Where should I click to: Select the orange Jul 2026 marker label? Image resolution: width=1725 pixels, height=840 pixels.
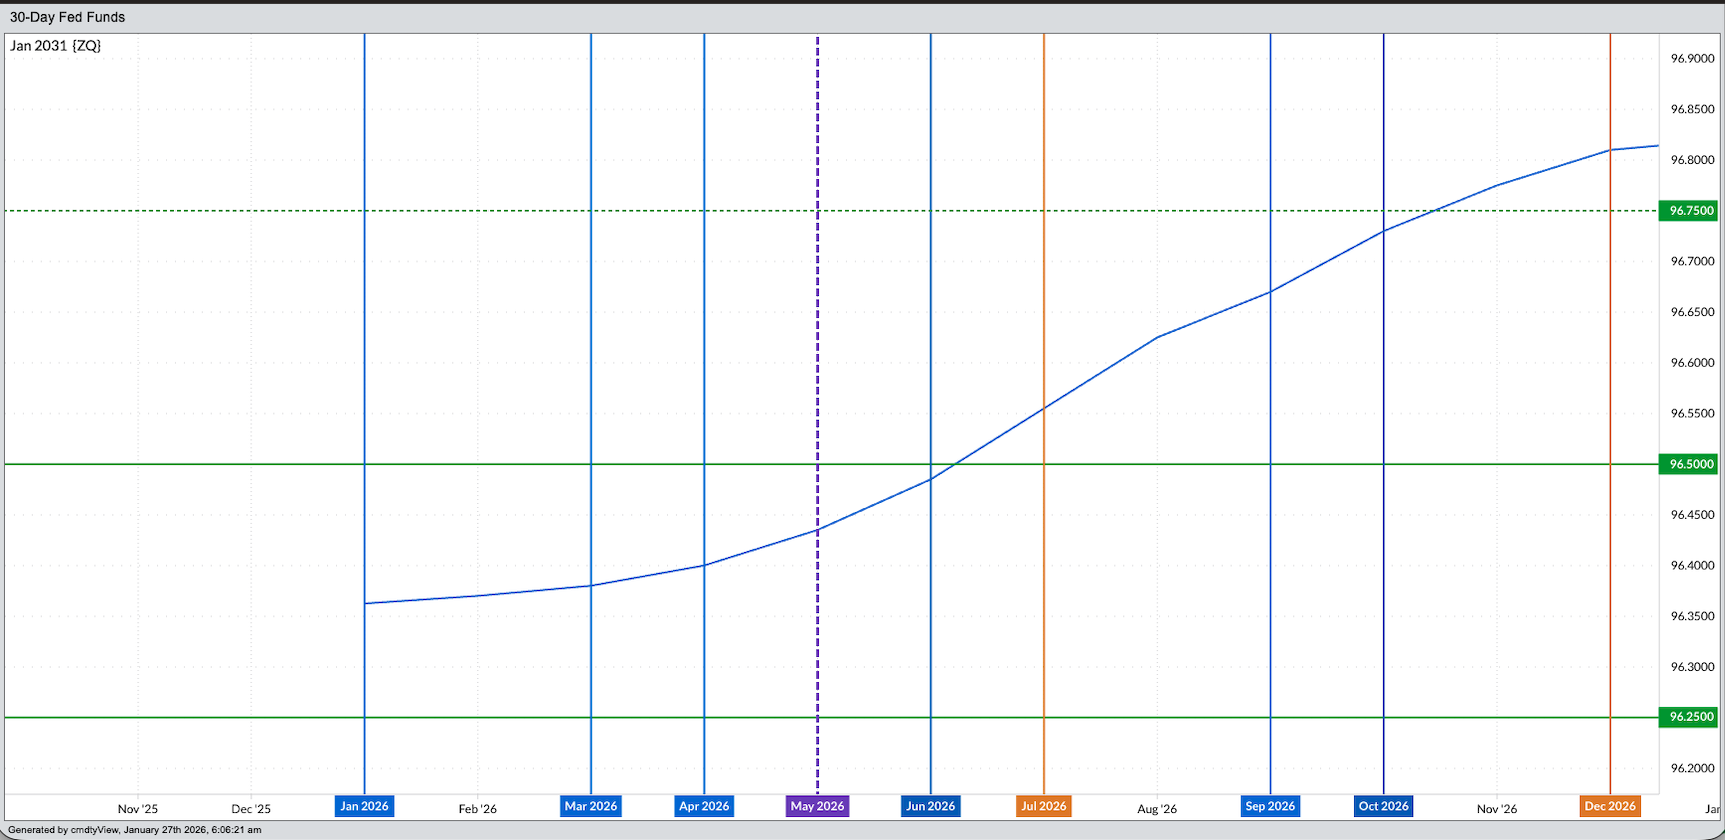1043,806
